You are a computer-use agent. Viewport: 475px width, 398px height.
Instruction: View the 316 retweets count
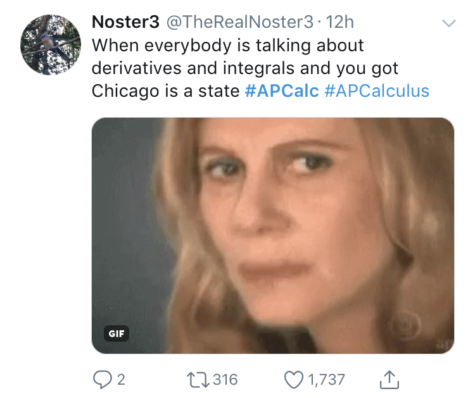tap(225, 380)
